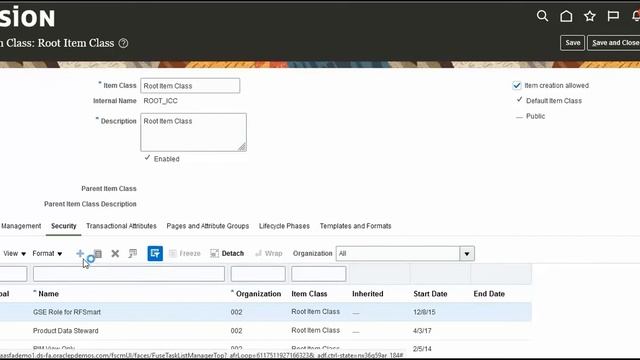Open the help icon beside Root Item Class
Image resolution: width=640 pixels, height=360 pixels.
[x=123, y=43]
